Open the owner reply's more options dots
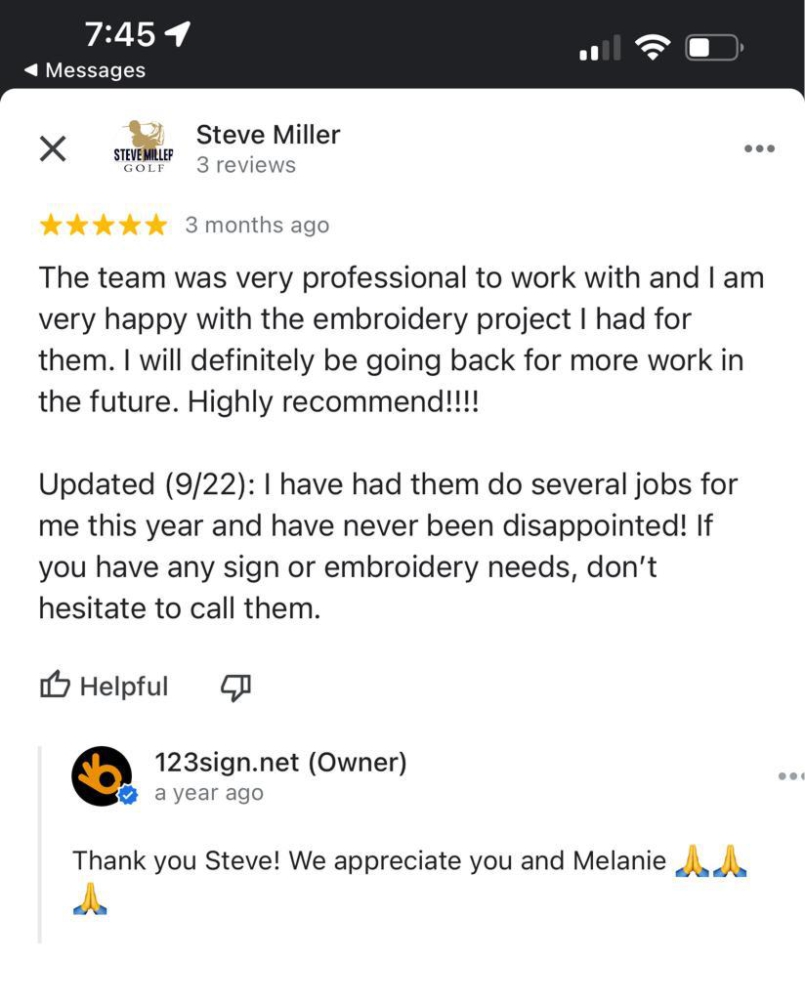The height and width of the screenshot is (1000, 805). pos(790,776)
